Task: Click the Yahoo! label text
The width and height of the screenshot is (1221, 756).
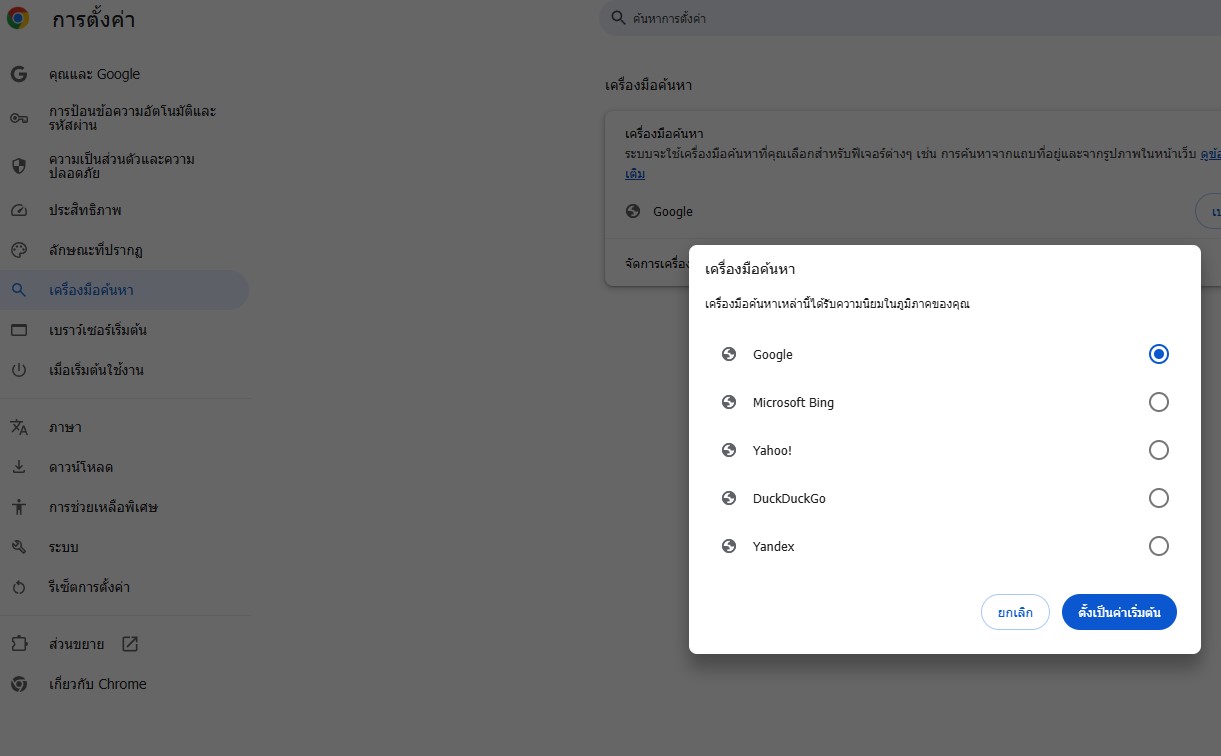Action: click(772, 450)
